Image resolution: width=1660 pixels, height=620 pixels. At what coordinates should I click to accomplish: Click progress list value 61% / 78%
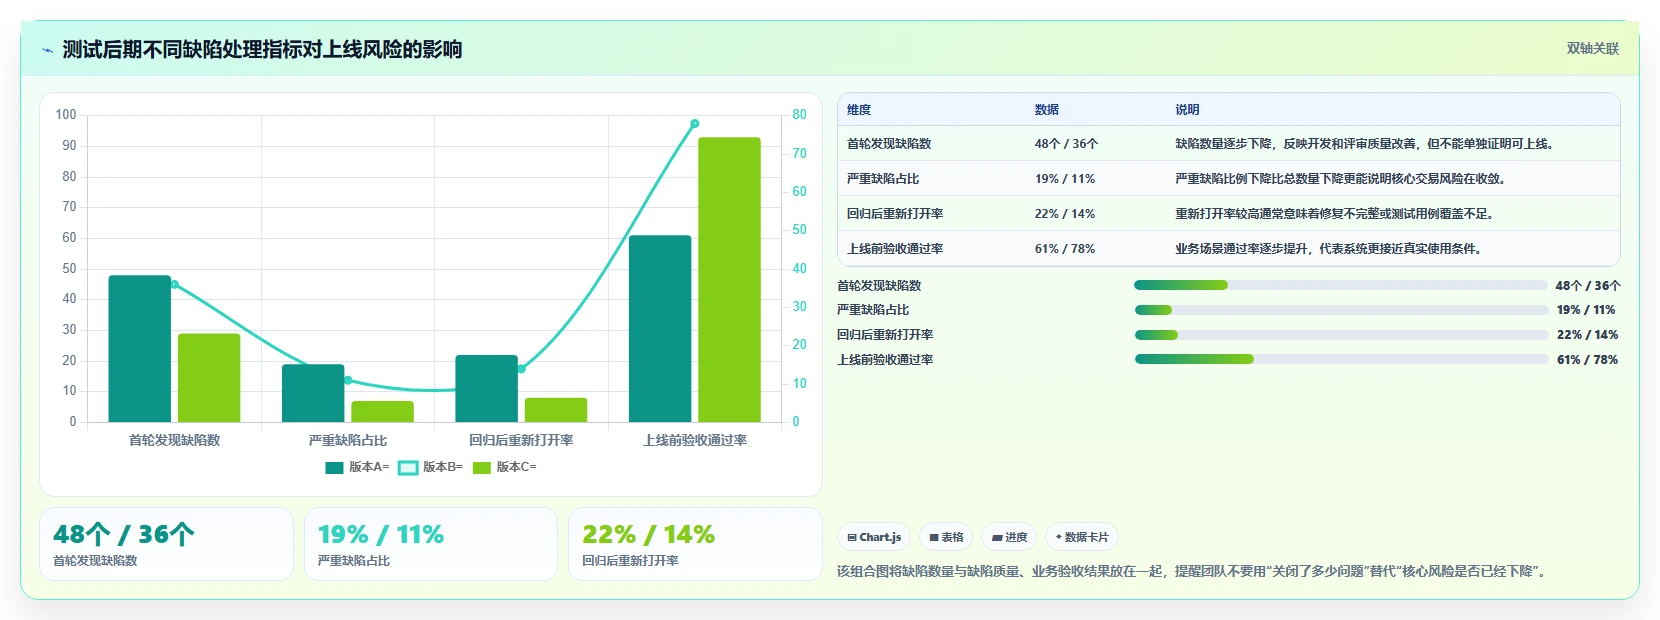1587,360
